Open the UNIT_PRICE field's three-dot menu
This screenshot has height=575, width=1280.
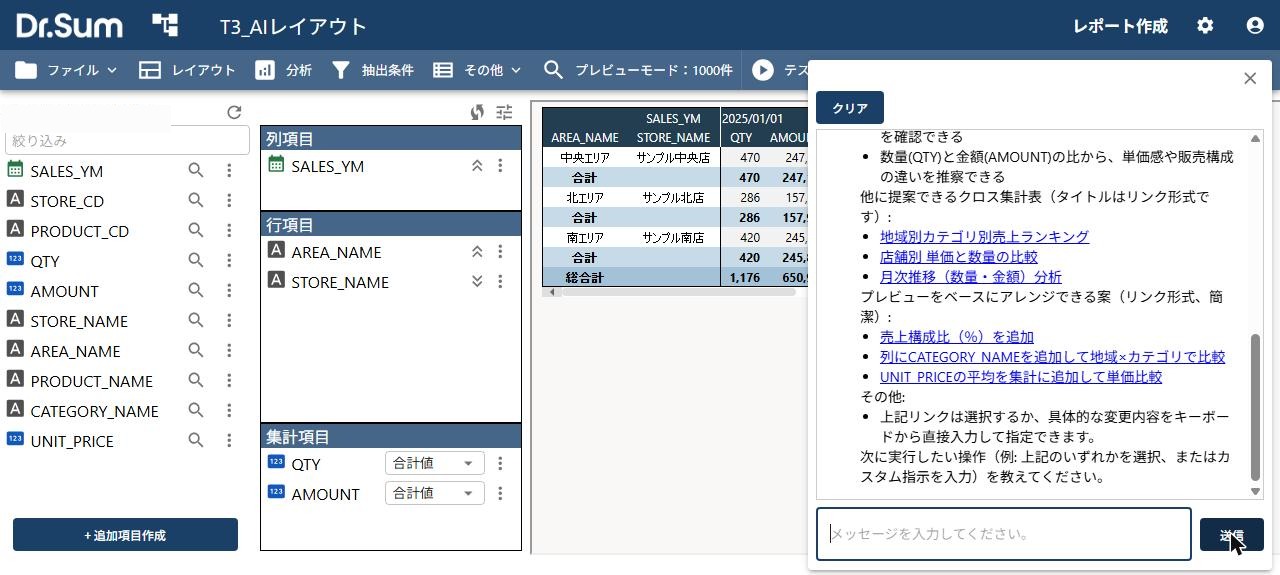[229, 441]
